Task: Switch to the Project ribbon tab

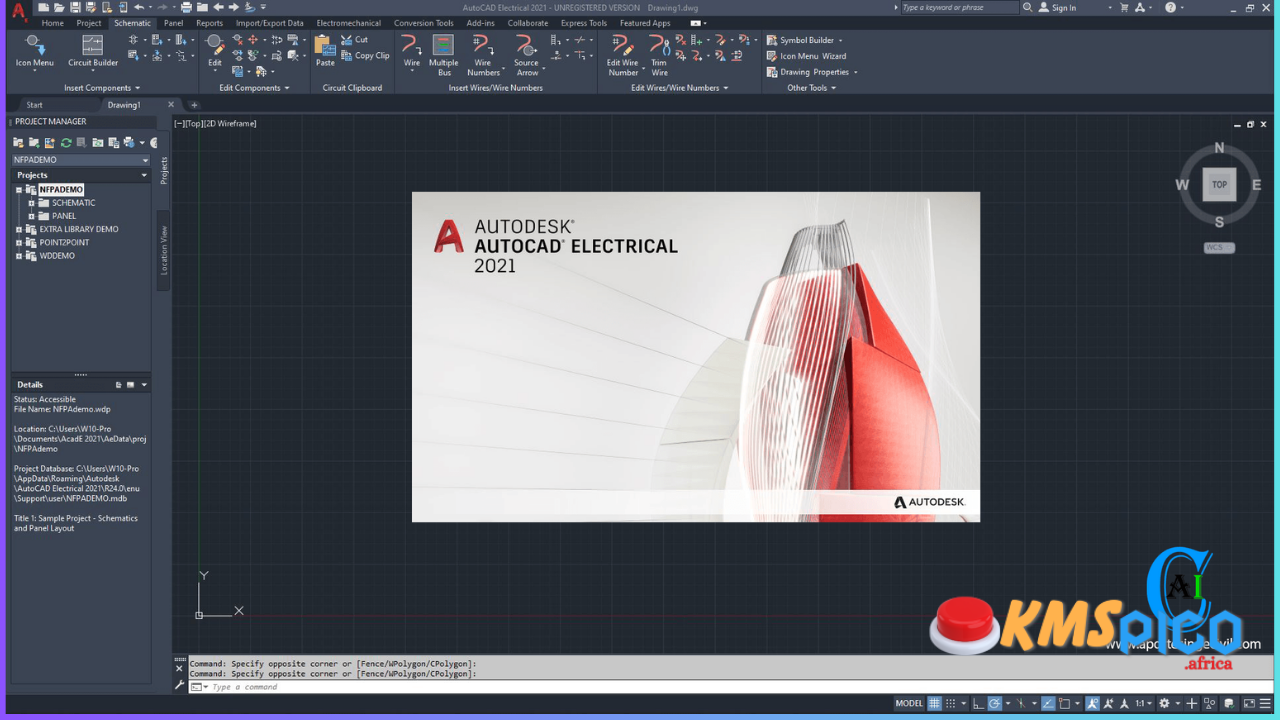Action: click(x=89, y=23)
